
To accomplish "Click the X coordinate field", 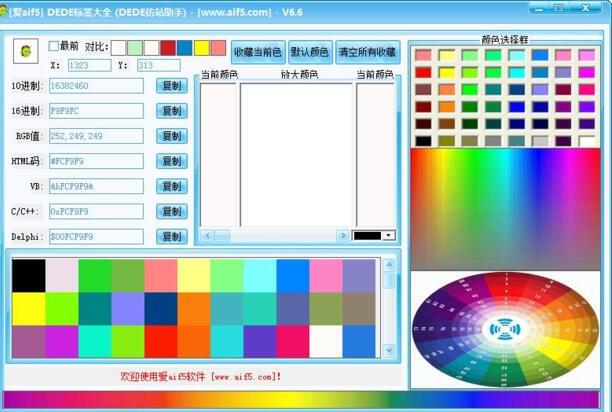I will pos(89,65).
